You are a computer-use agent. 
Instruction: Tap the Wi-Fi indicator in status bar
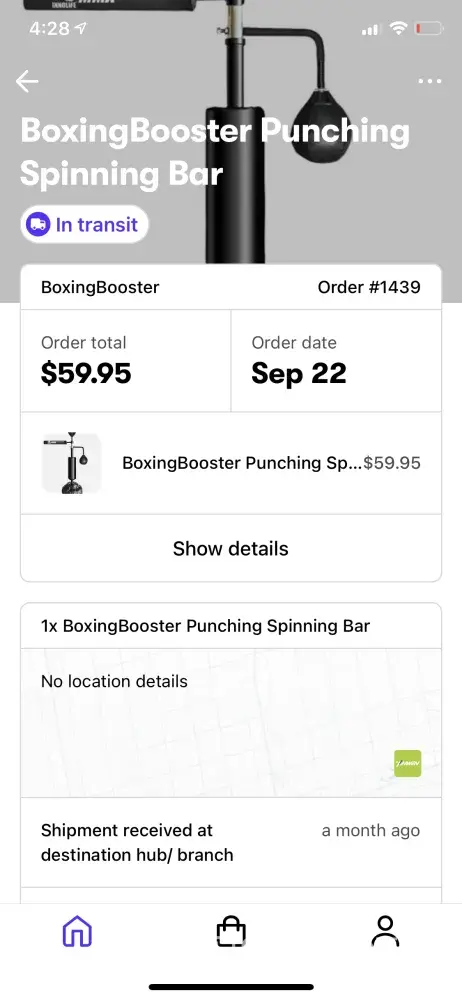399,28
